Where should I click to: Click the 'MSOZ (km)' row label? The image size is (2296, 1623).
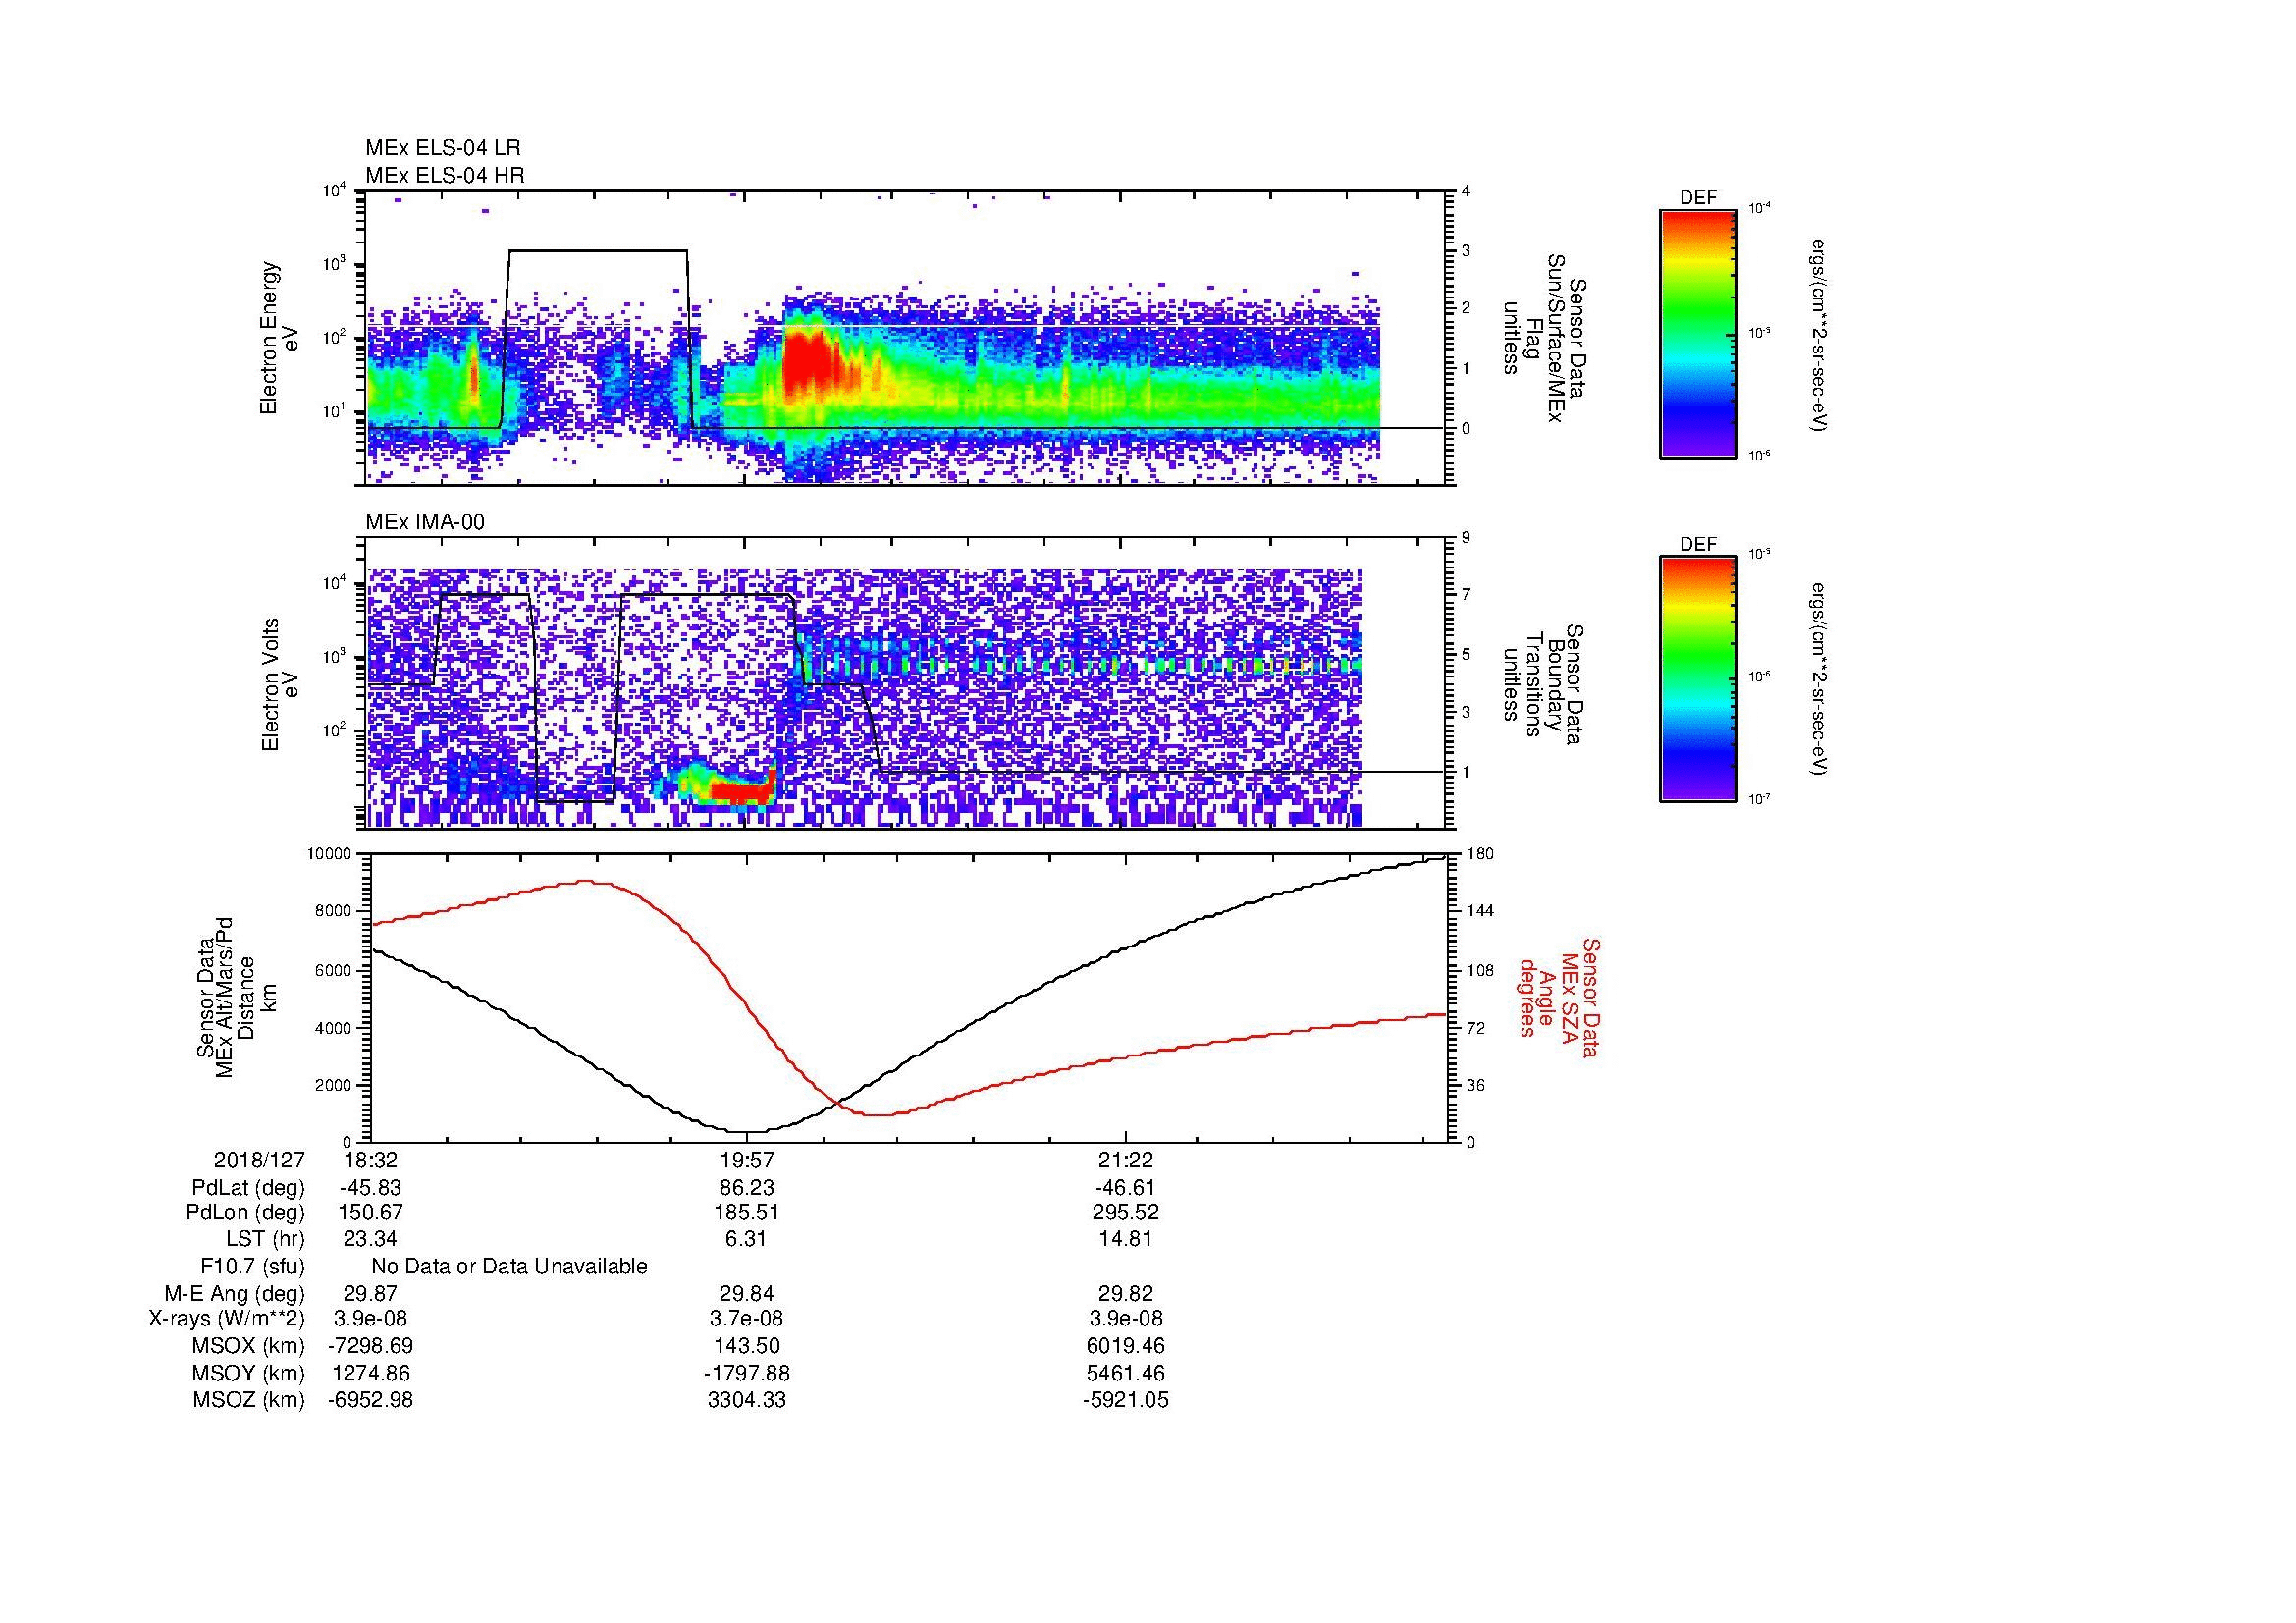coord(249,1400)
